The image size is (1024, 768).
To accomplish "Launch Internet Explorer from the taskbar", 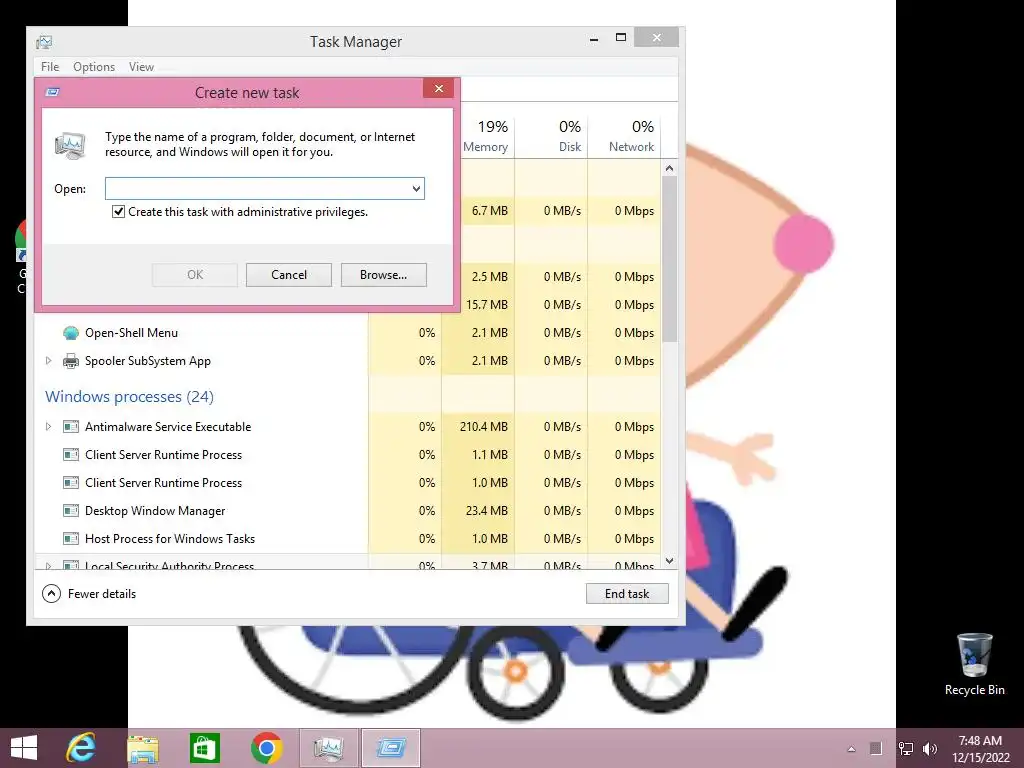I will tap(81, 748).
